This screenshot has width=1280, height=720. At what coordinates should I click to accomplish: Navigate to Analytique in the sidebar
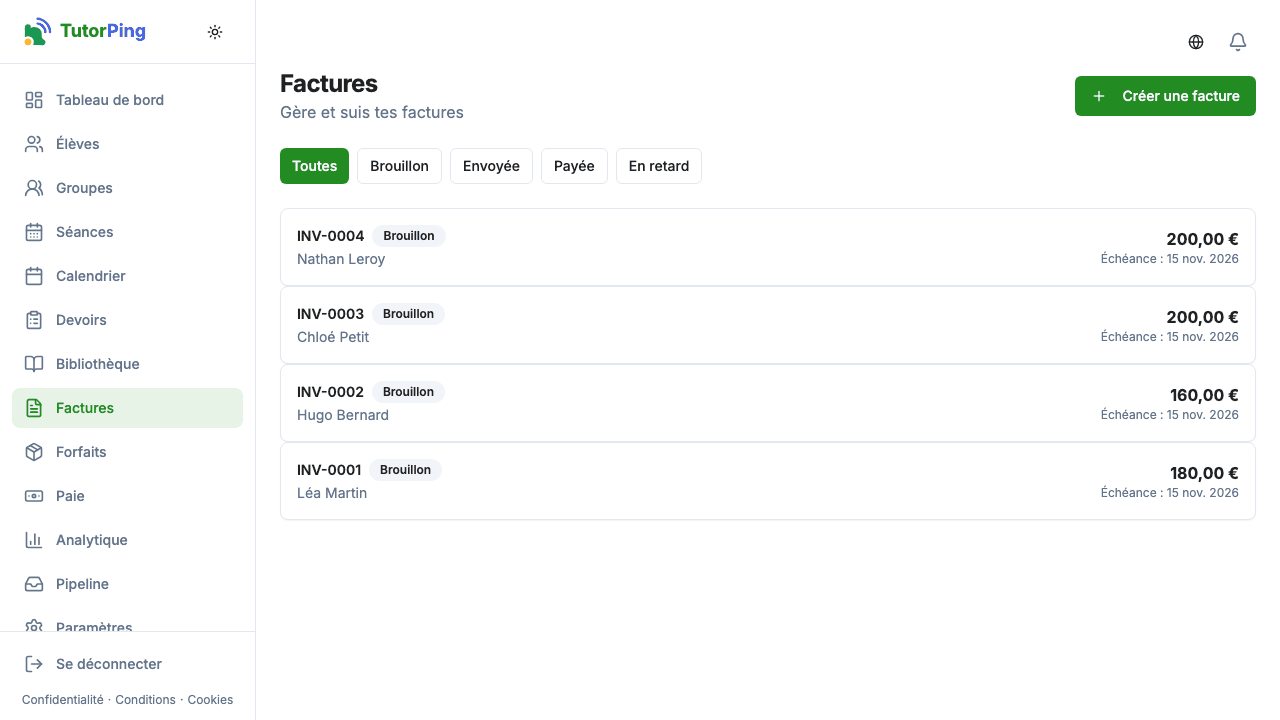click(127, 540)
